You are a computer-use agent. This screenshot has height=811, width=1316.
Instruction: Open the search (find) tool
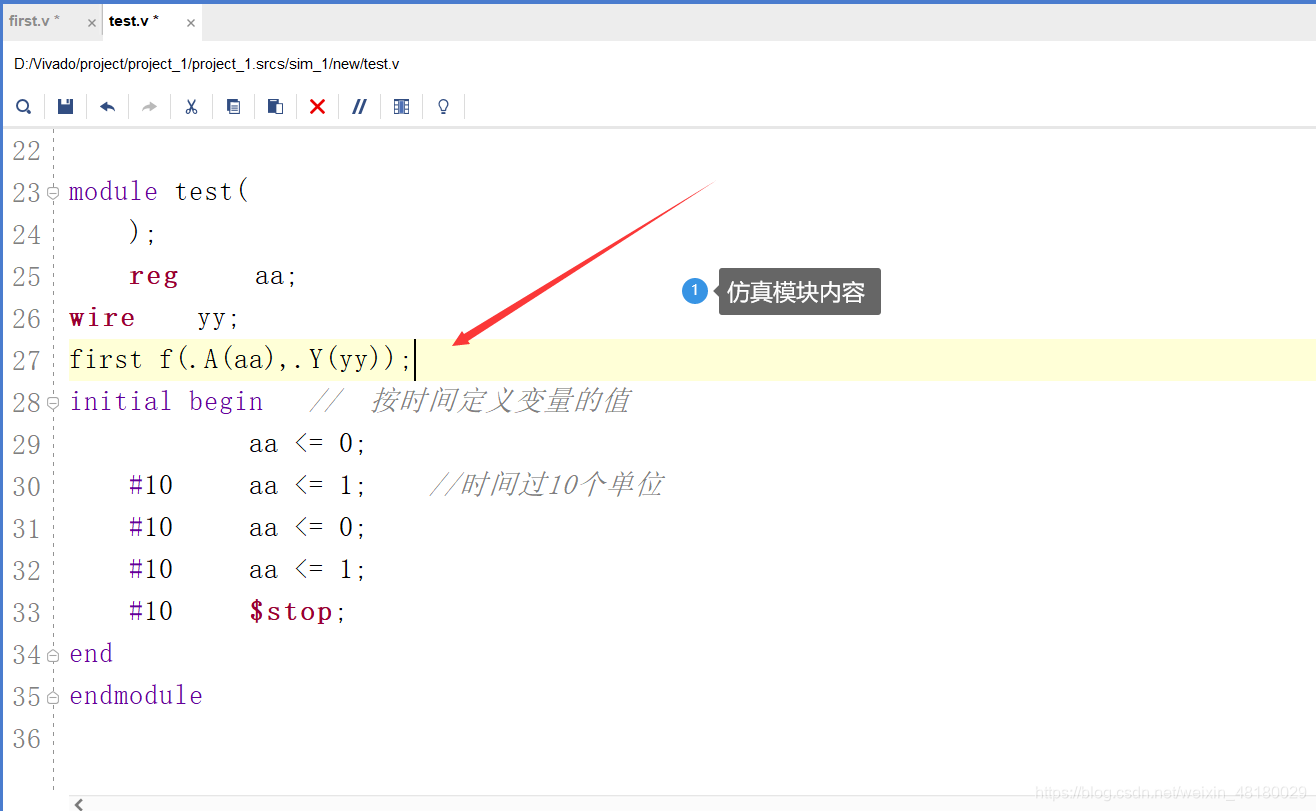click(x=24, y=106)
